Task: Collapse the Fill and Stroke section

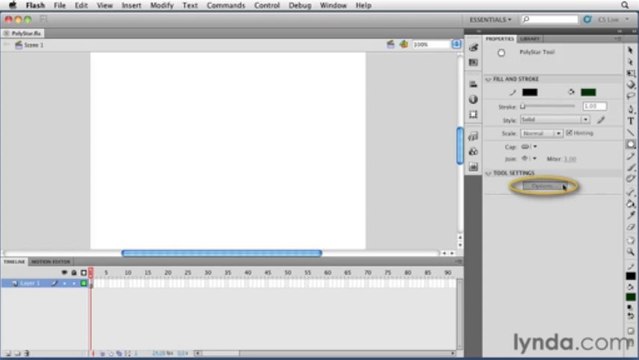Action: (488, 79)
